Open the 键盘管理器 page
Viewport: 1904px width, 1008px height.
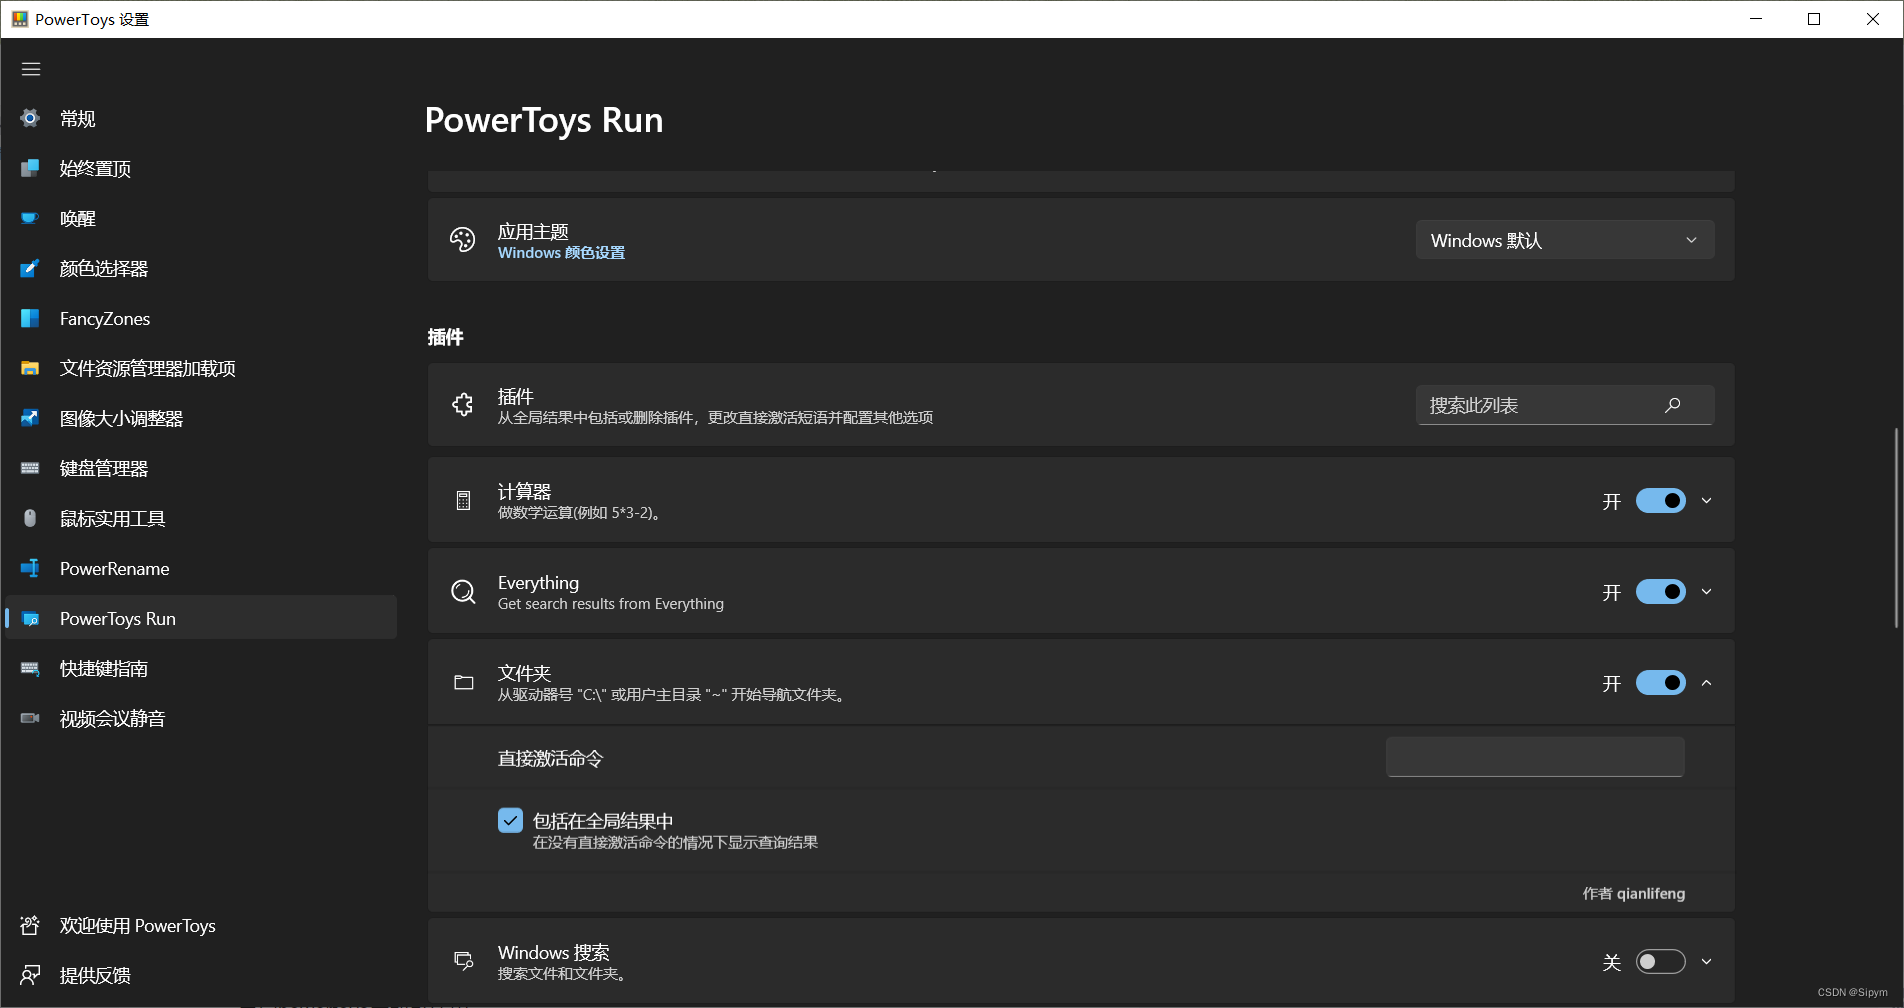(201, 468)
